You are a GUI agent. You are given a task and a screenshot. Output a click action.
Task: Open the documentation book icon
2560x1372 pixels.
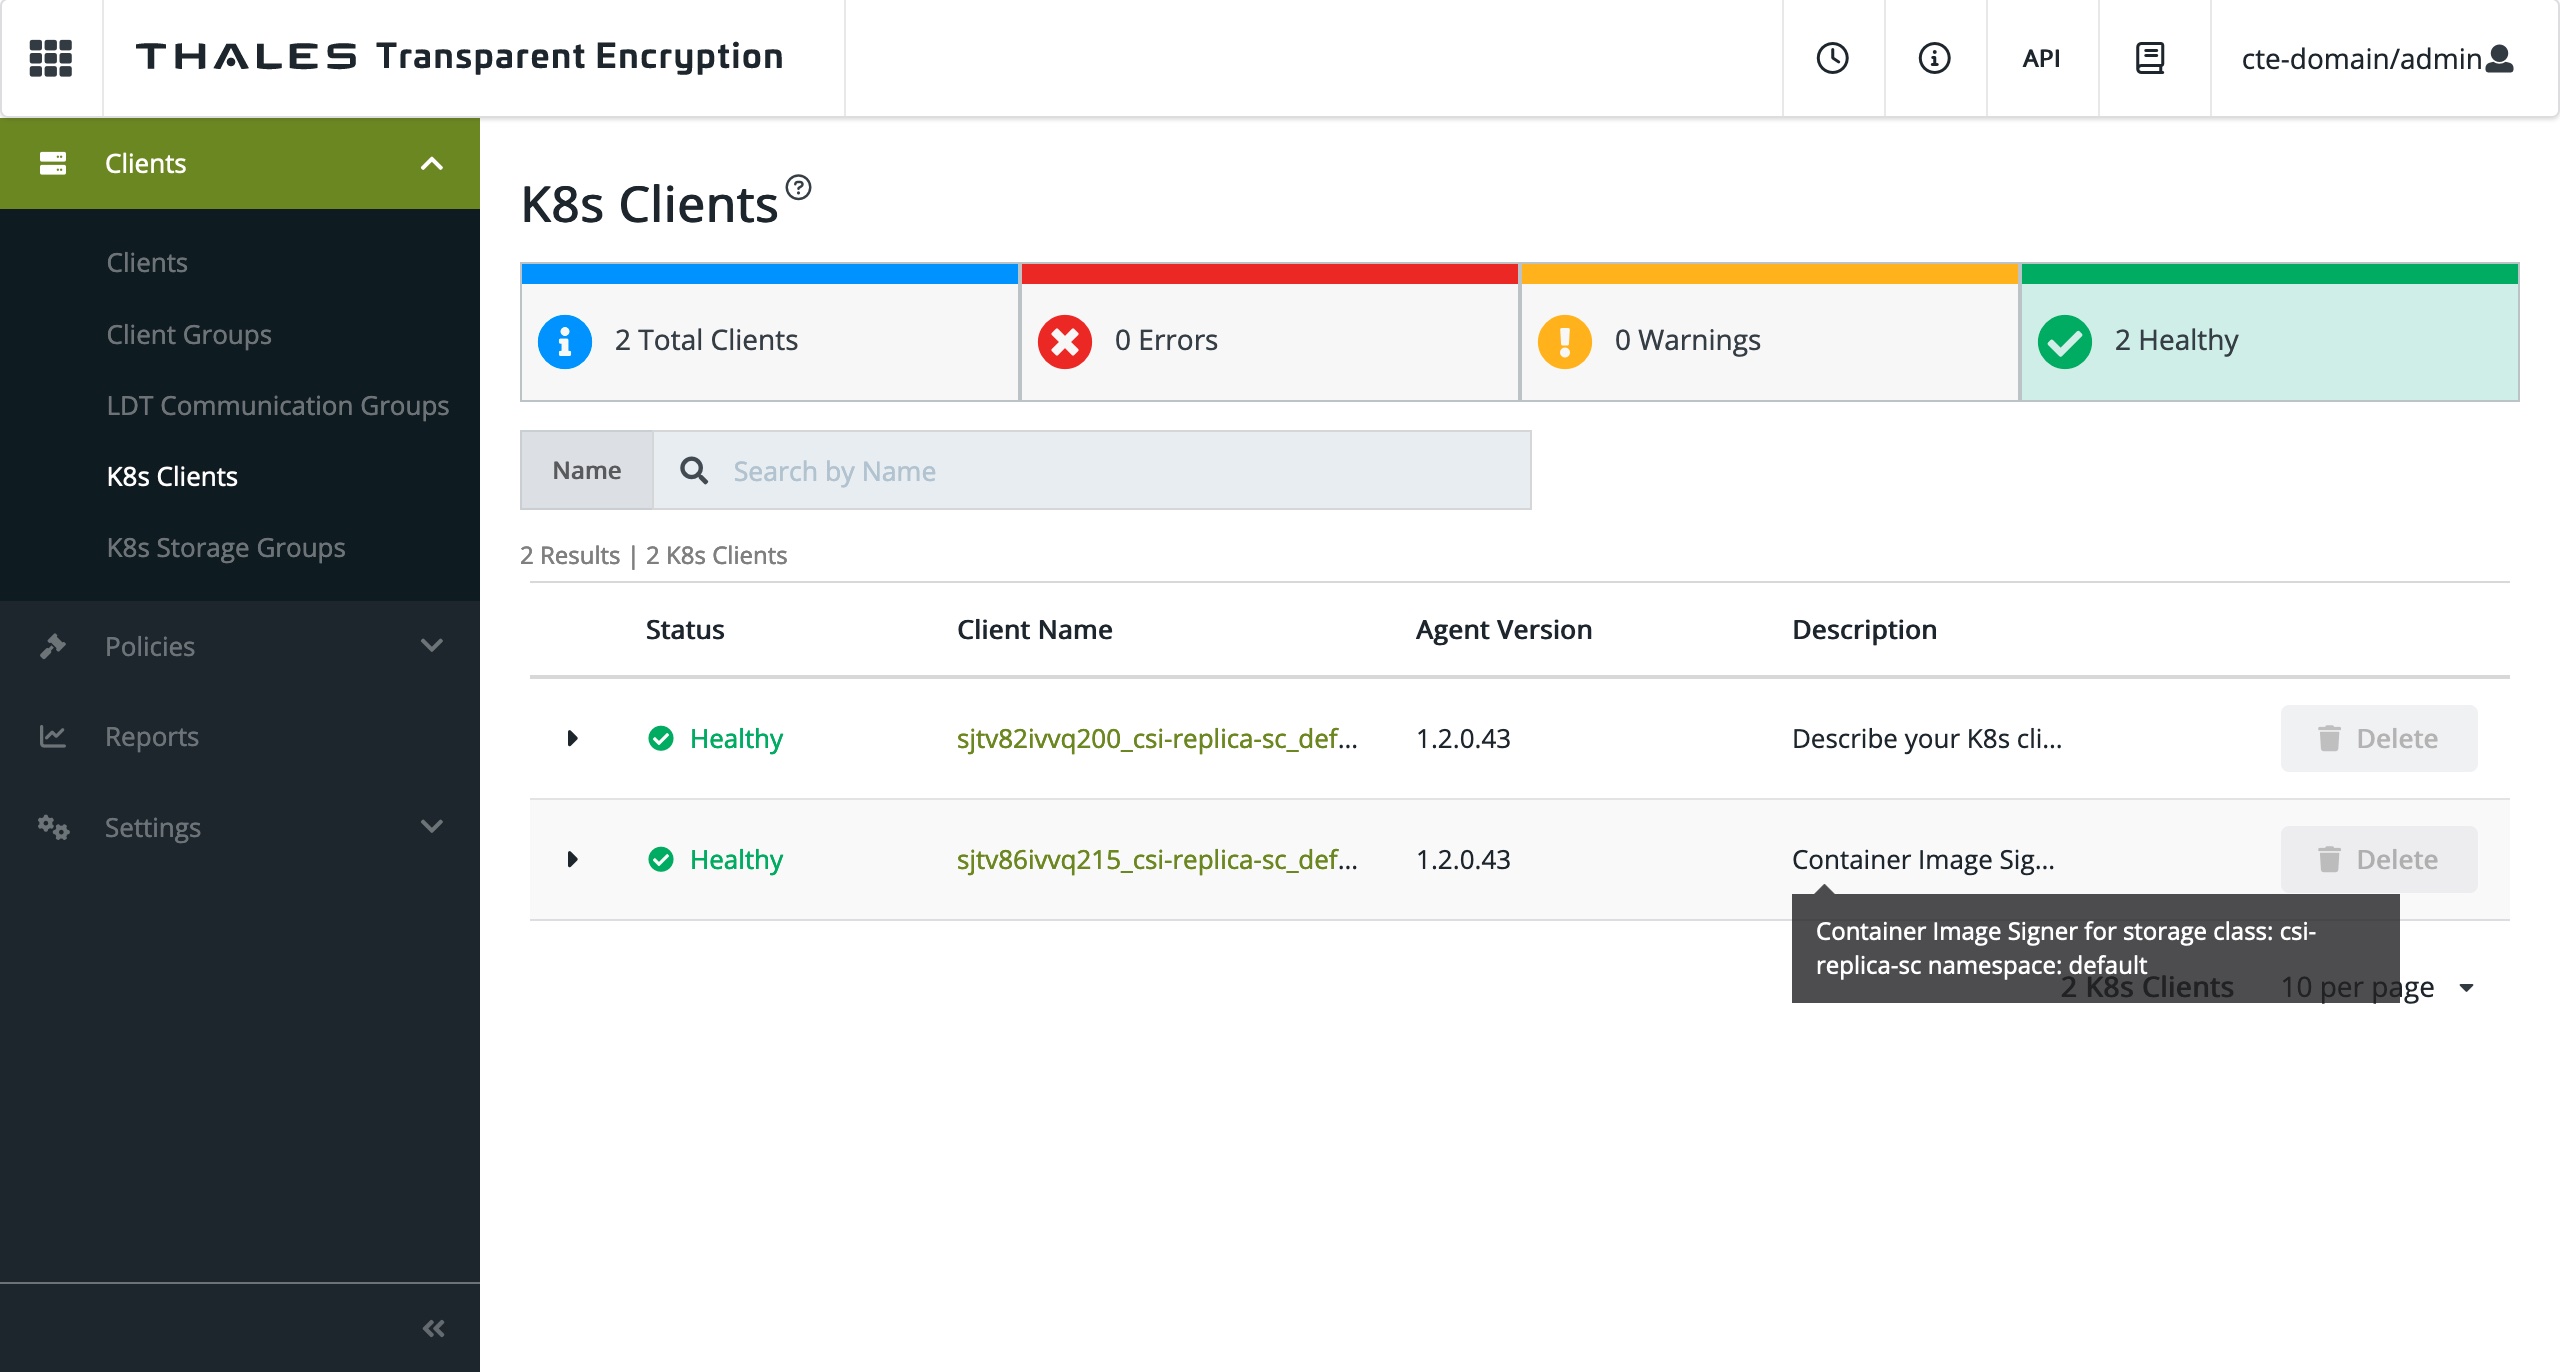pyautogui.click(x=2150, y=58)
